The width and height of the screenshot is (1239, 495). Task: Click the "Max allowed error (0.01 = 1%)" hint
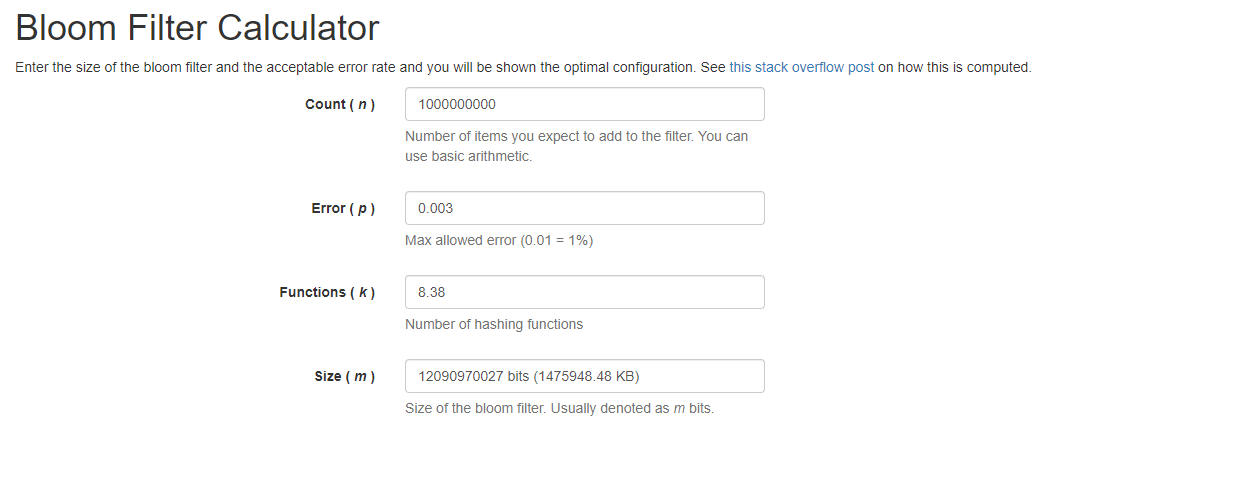[x=499, y=240]
